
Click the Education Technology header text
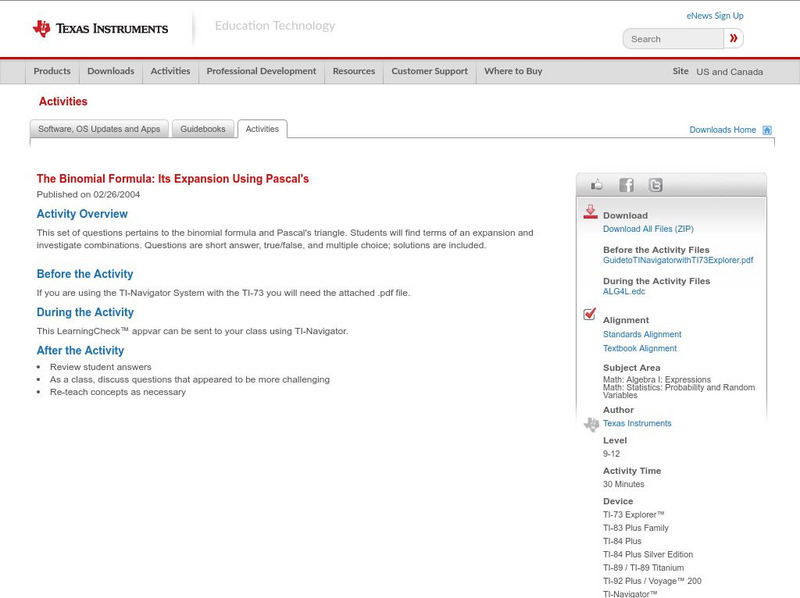click(275, 26)
